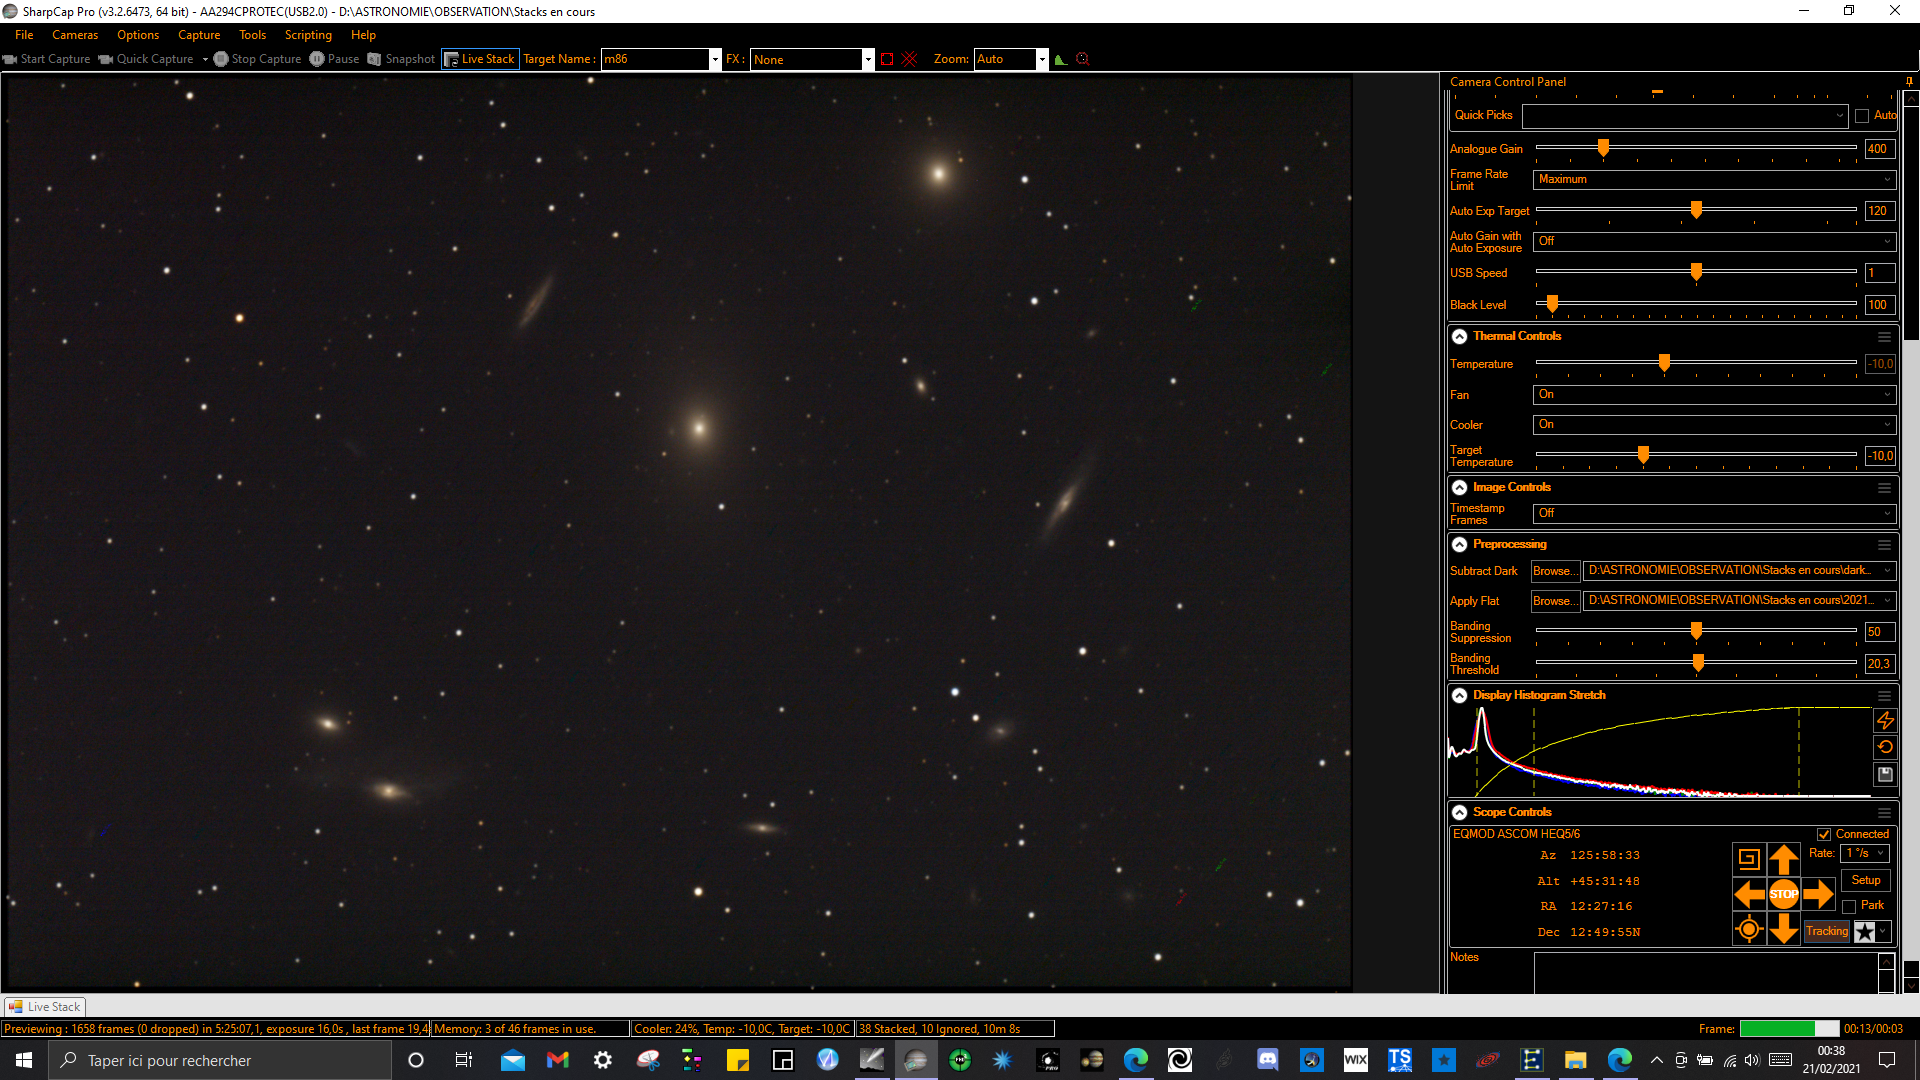This screenshot has height=1080, width=1920.
Task: Open the Frame Rate Limit dropdown
Action: [1714, 179]
